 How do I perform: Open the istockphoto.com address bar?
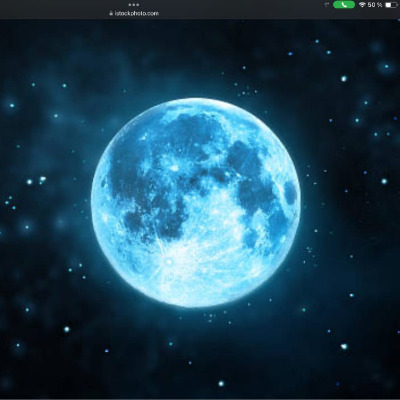pyautogui.click(x=134, y=14)
